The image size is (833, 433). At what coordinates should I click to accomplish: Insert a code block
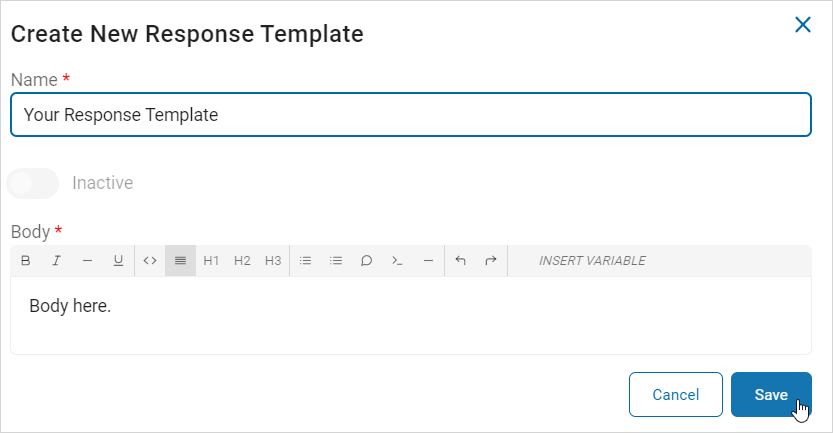tap(397, 261)
